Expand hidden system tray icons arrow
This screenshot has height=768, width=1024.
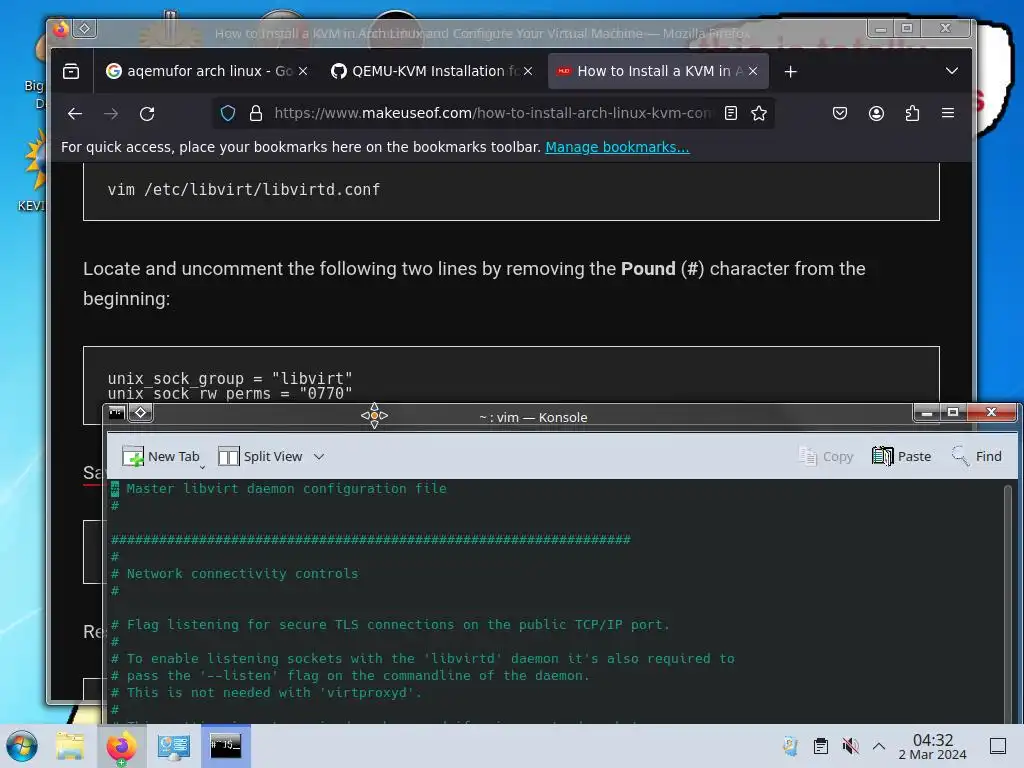coord(879,746)
